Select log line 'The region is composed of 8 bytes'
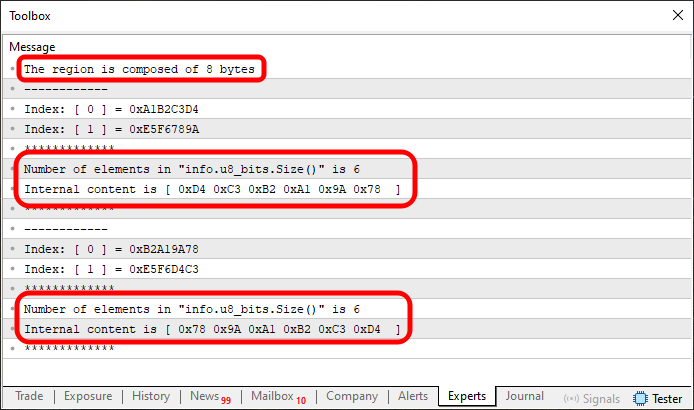694x410 pixels. [347, 69]
